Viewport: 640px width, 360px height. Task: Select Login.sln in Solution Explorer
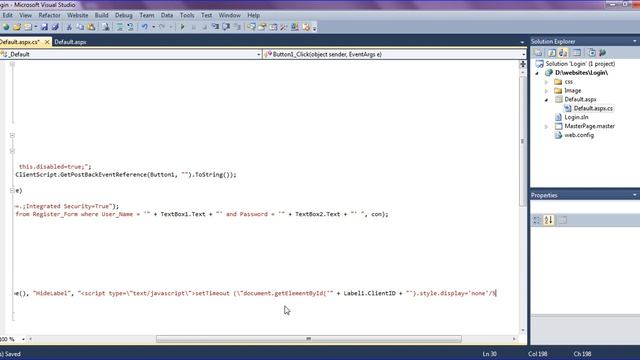(x=576, y=118)
